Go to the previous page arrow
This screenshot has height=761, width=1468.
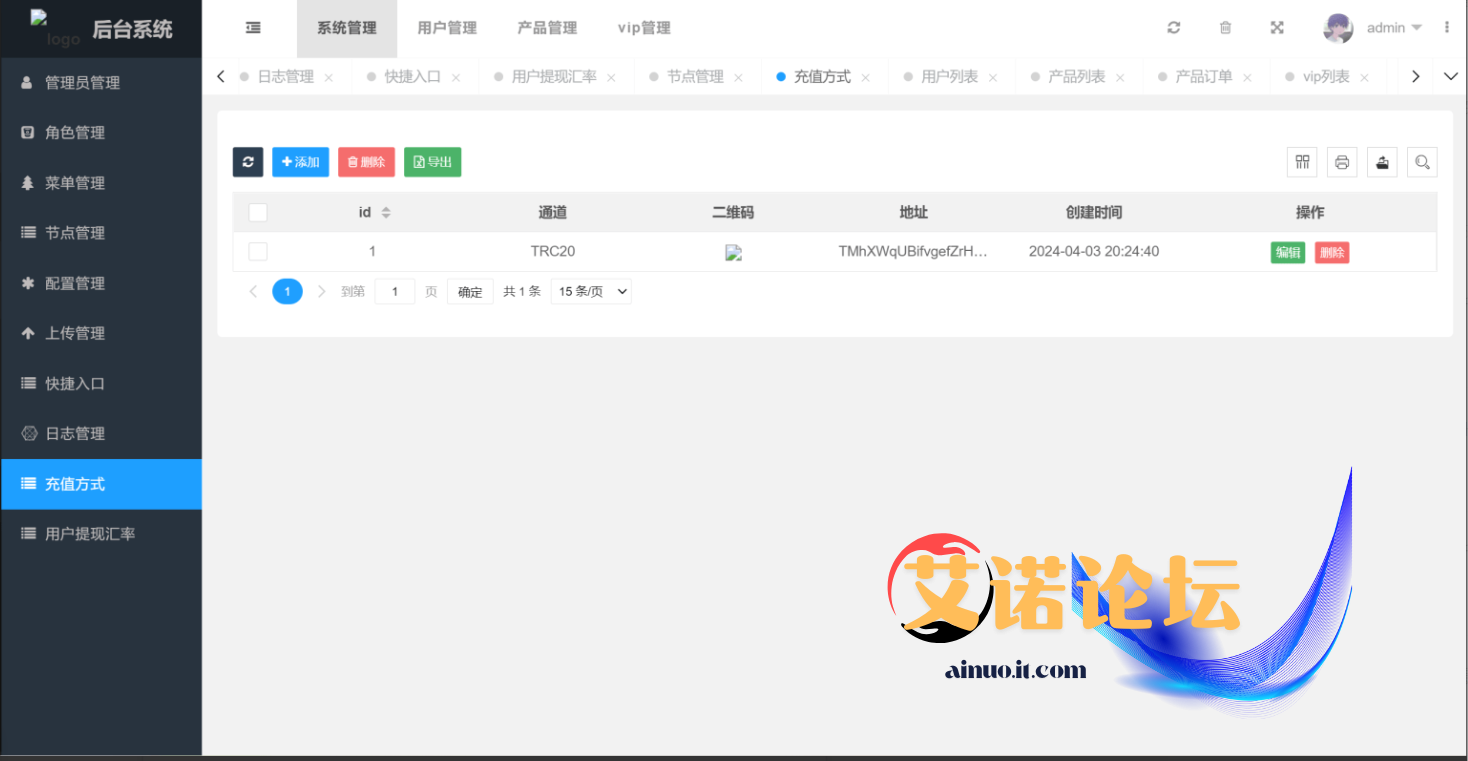click(253, 291)
